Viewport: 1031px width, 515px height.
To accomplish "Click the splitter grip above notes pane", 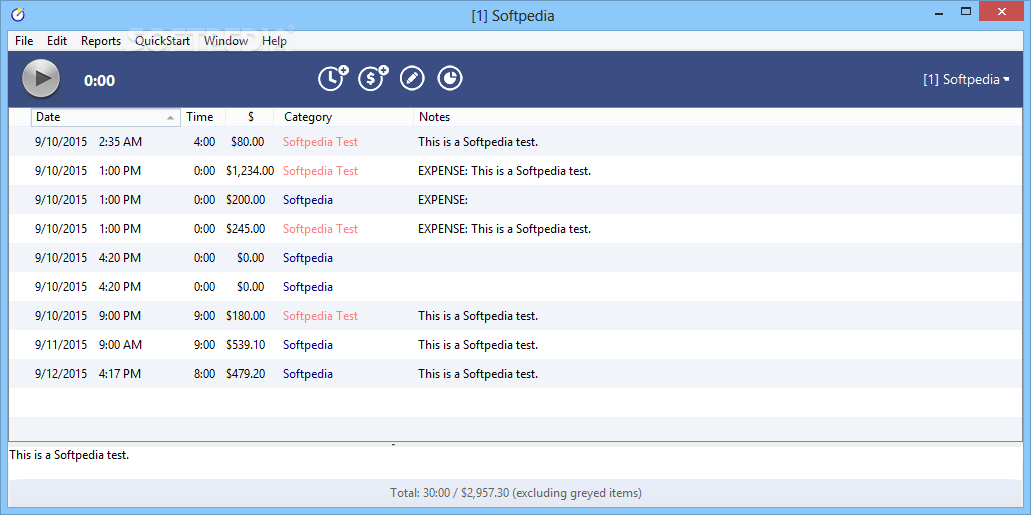I will 393,445.
